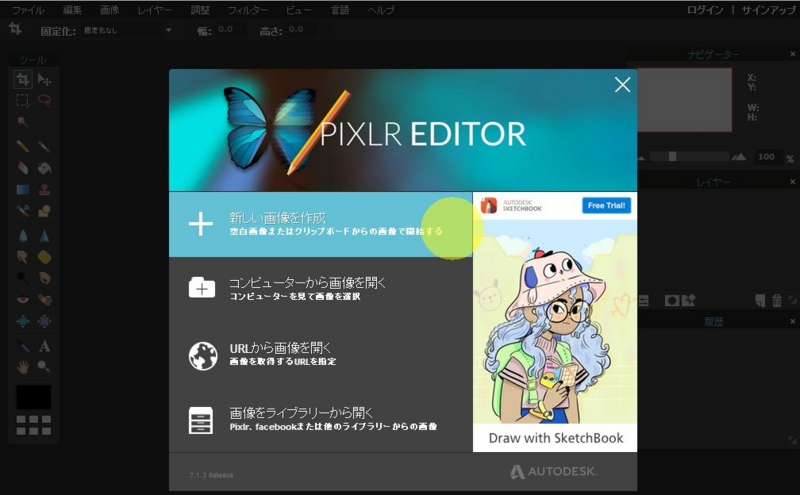Viewport: 800px width, 495px height.
Task: Select the Burn hand tool
Action: (44, 278)
